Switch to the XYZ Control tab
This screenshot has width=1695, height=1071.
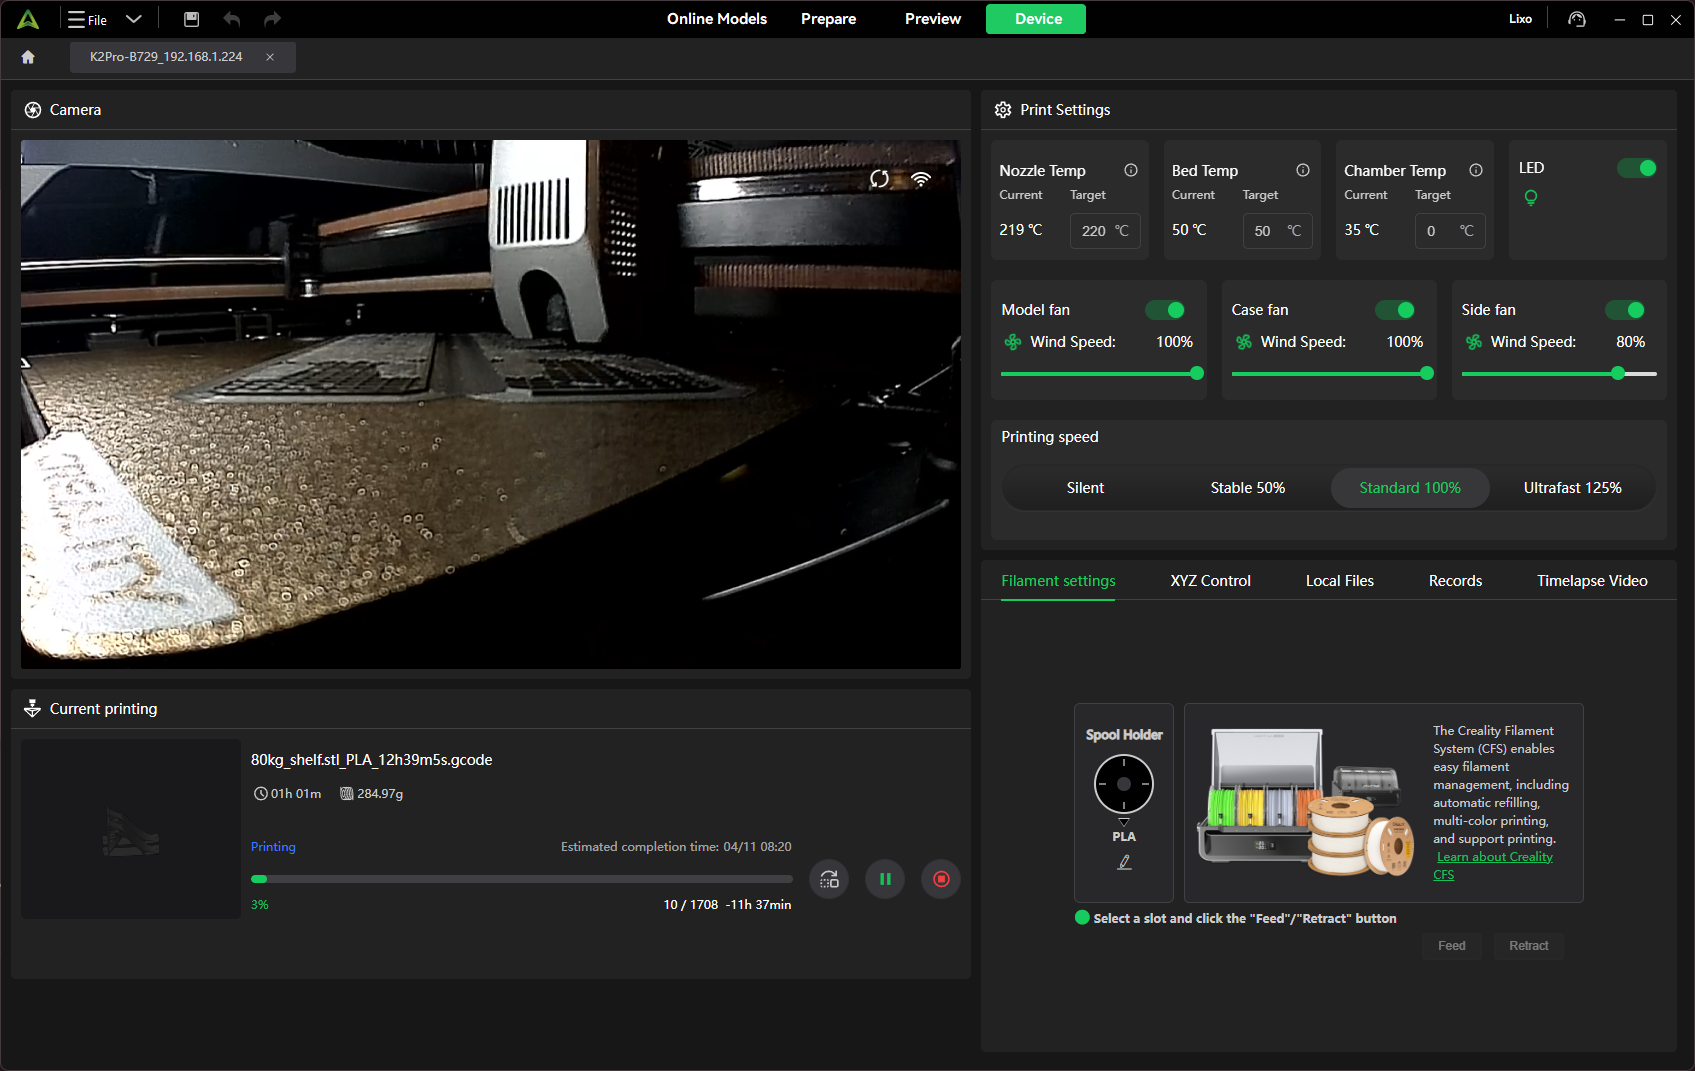(1210, 581)
